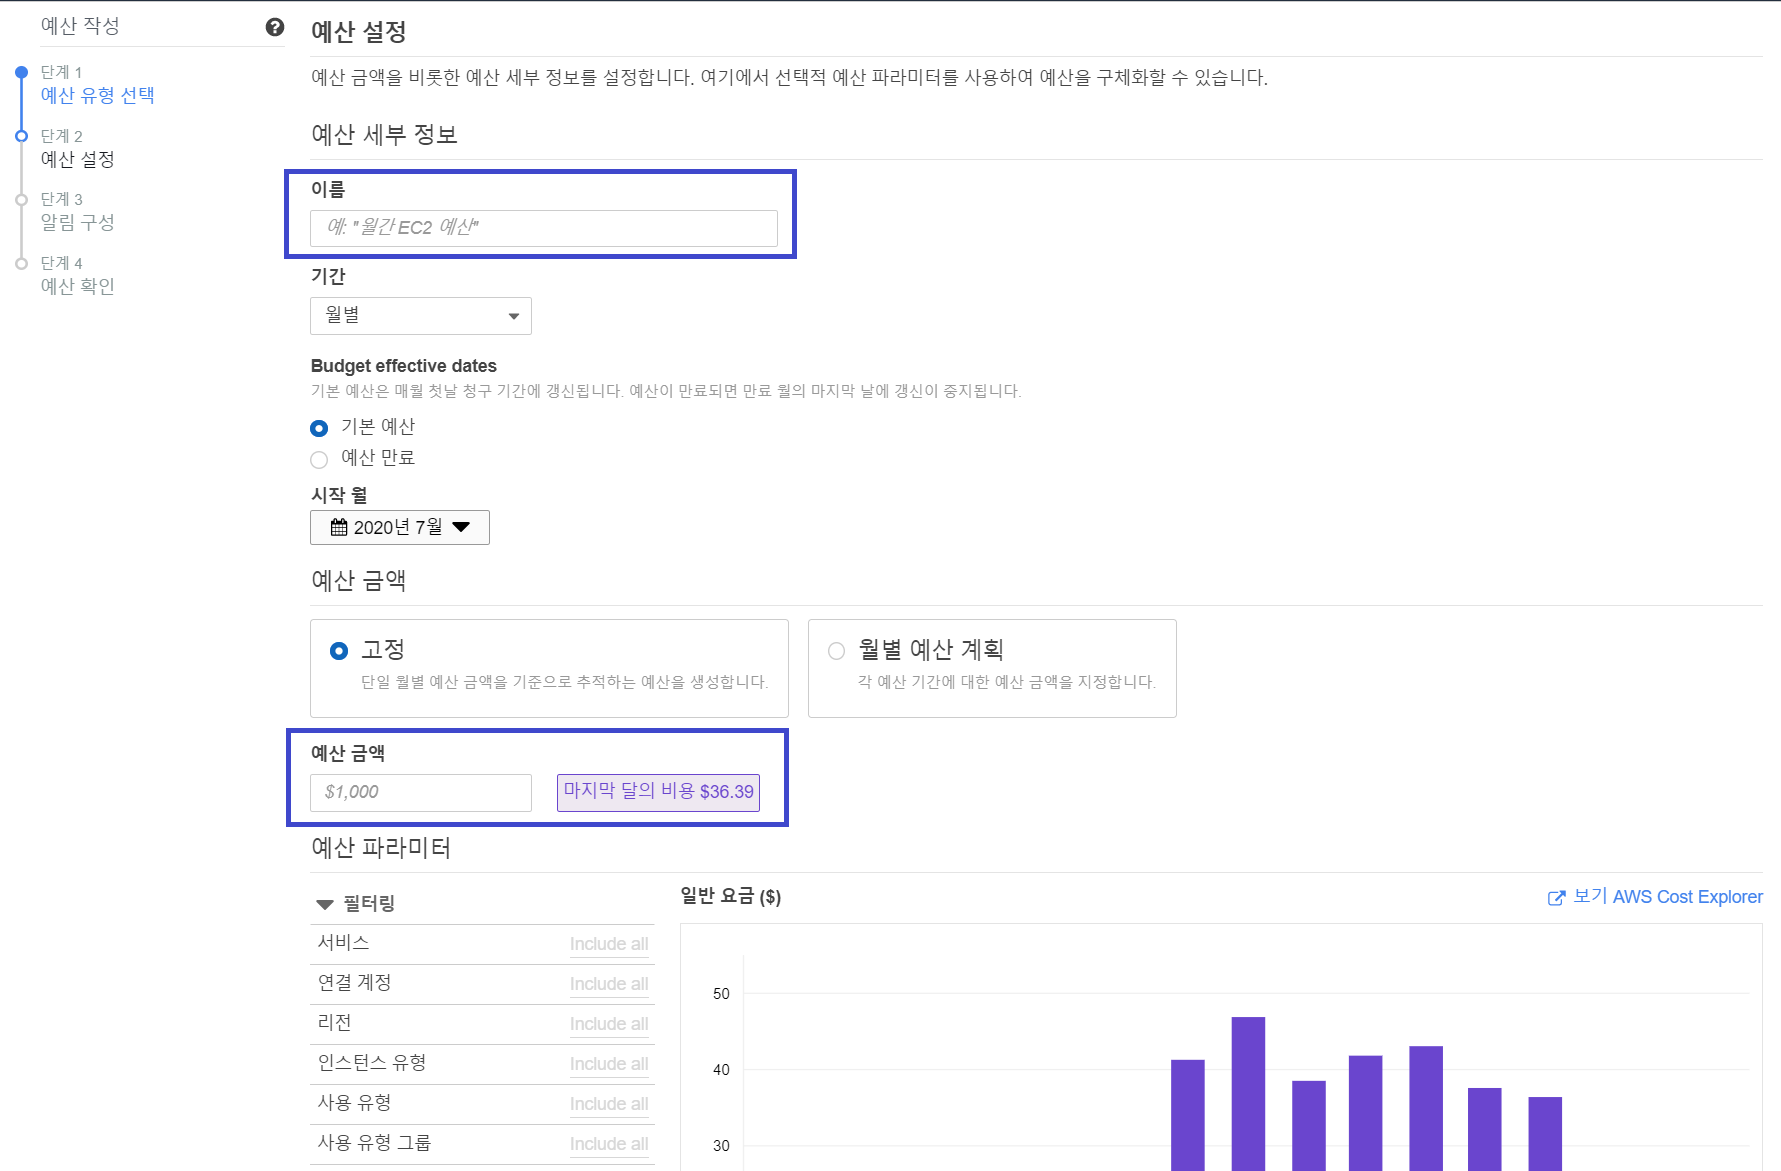Image resolution: width=1781 pixels, height=1171 pixels.
Task: Choose the 월별 예산 계획 option
Action: (x=837, y=651)
